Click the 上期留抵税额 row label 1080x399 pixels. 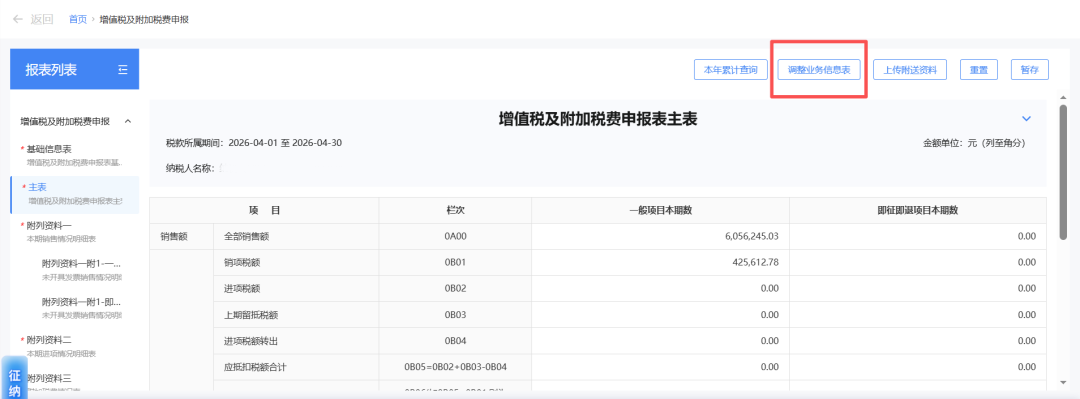pos(251,315)
